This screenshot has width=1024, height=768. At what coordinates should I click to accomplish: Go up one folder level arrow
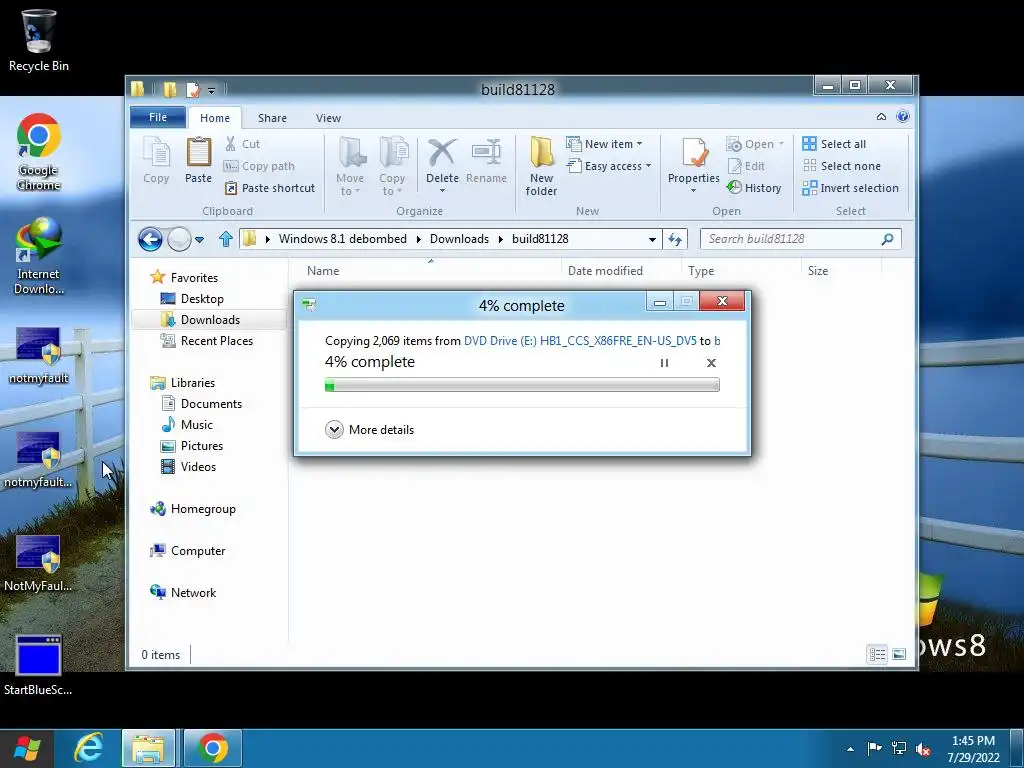click(226, 239)
